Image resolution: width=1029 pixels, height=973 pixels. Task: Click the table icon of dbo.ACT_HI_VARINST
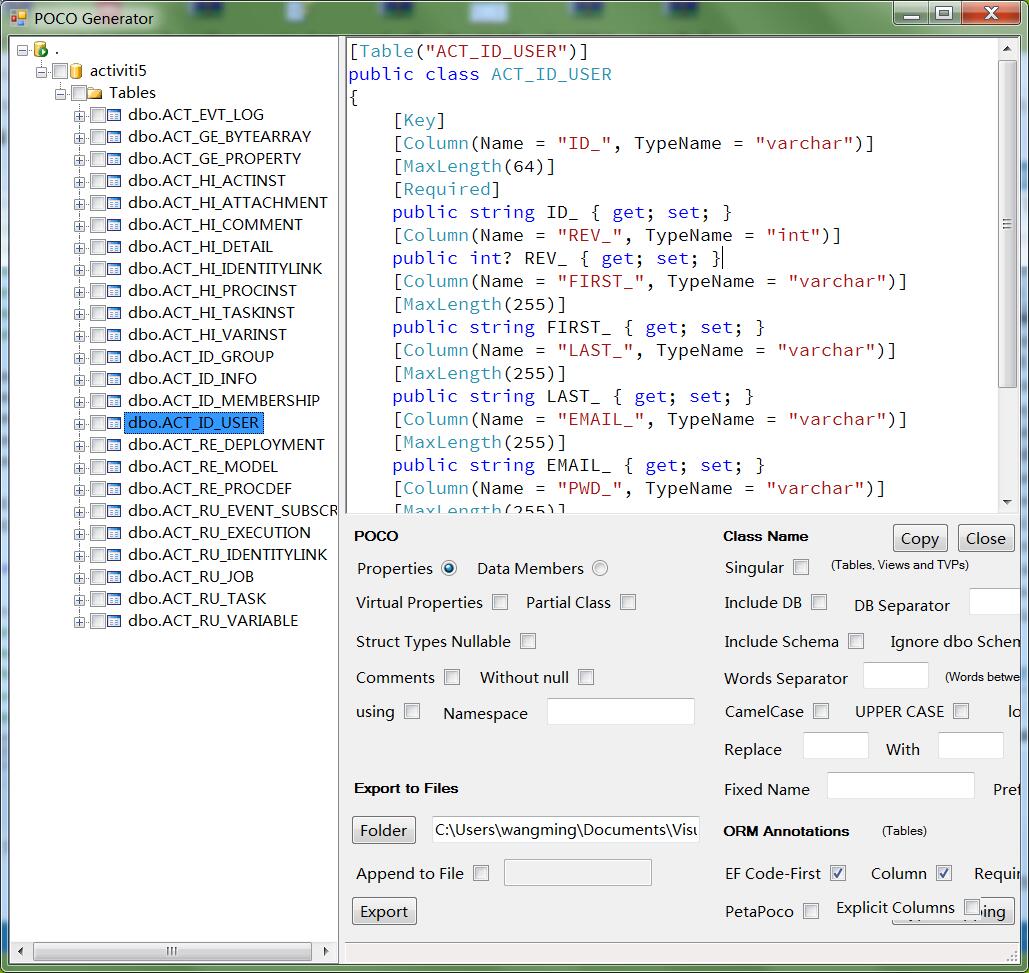point(114,335)
